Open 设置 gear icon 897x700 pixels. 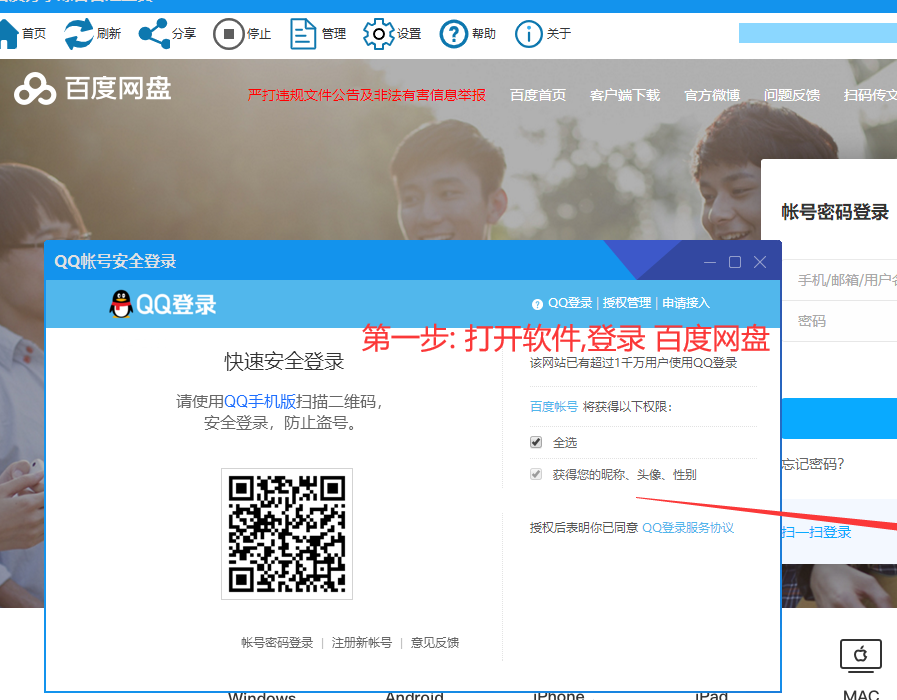378,34
